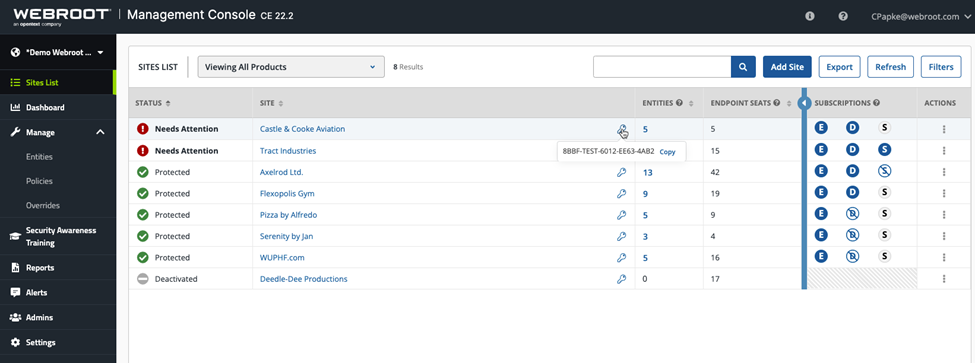Open the Deedle-Dee Productions site
The image size is (975, 363).
point(303,279)
